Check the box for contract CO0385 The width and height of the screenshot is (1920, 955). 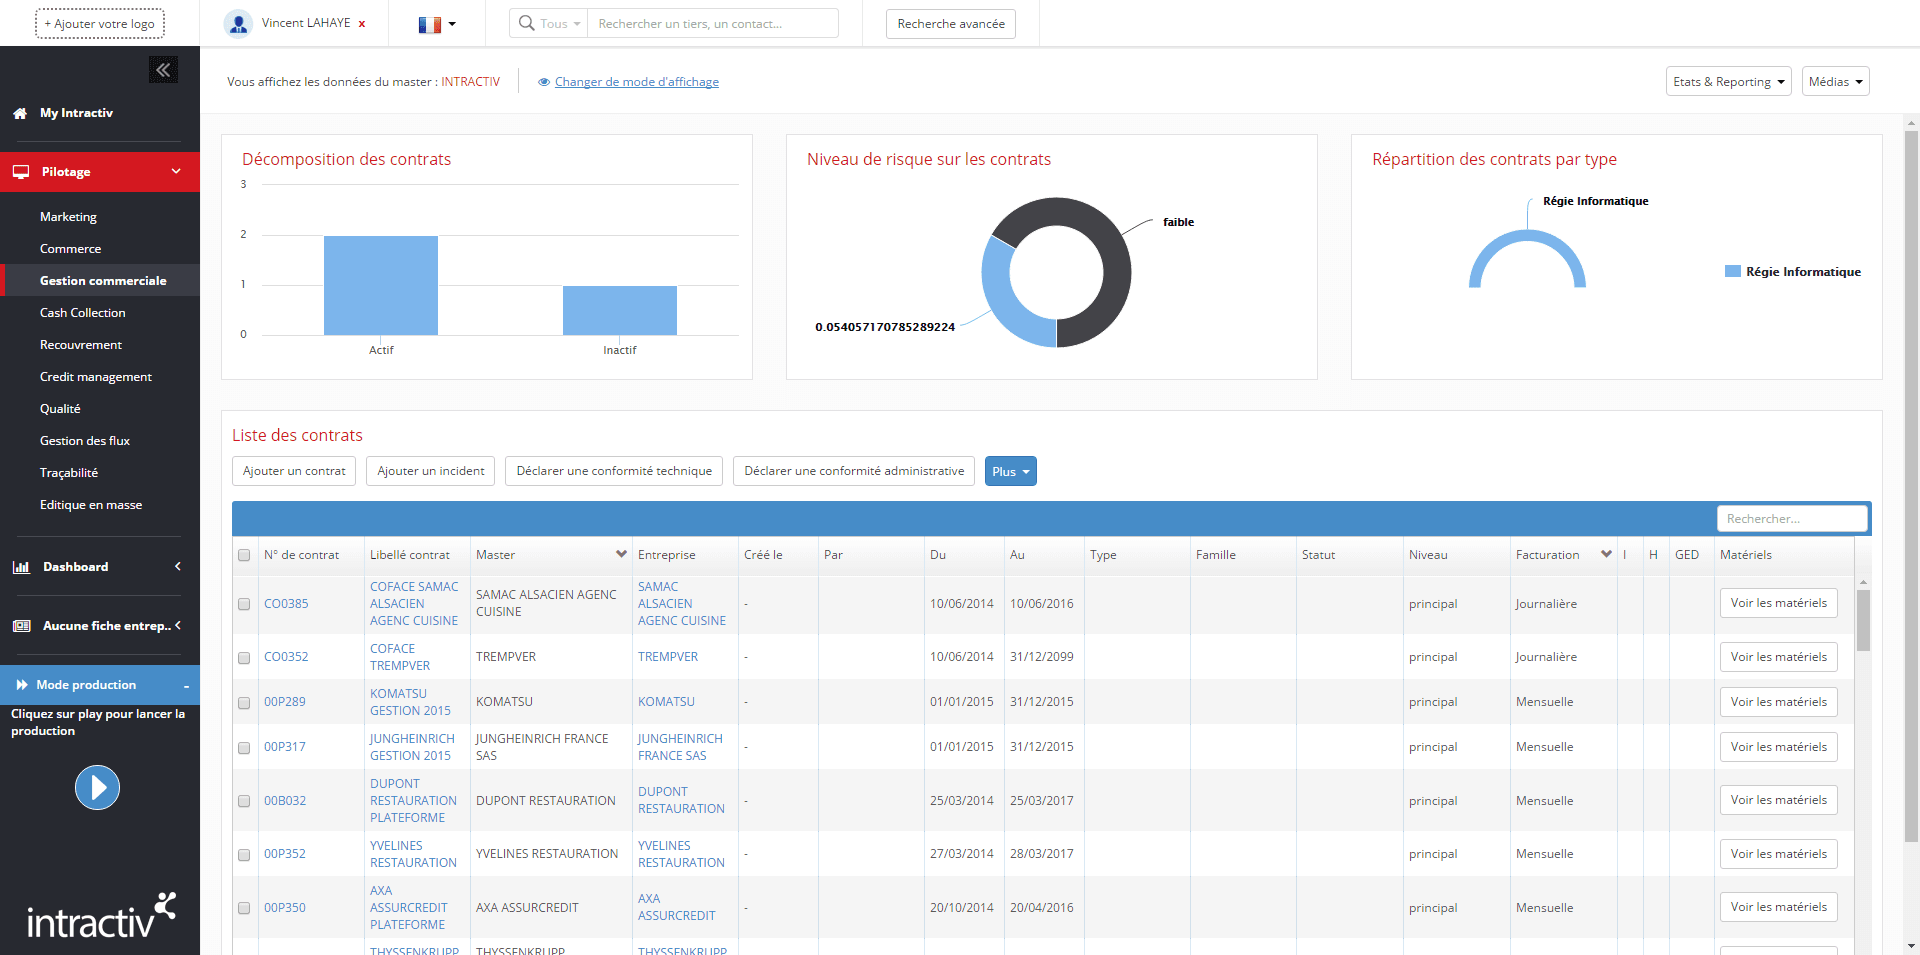[244, 604]
